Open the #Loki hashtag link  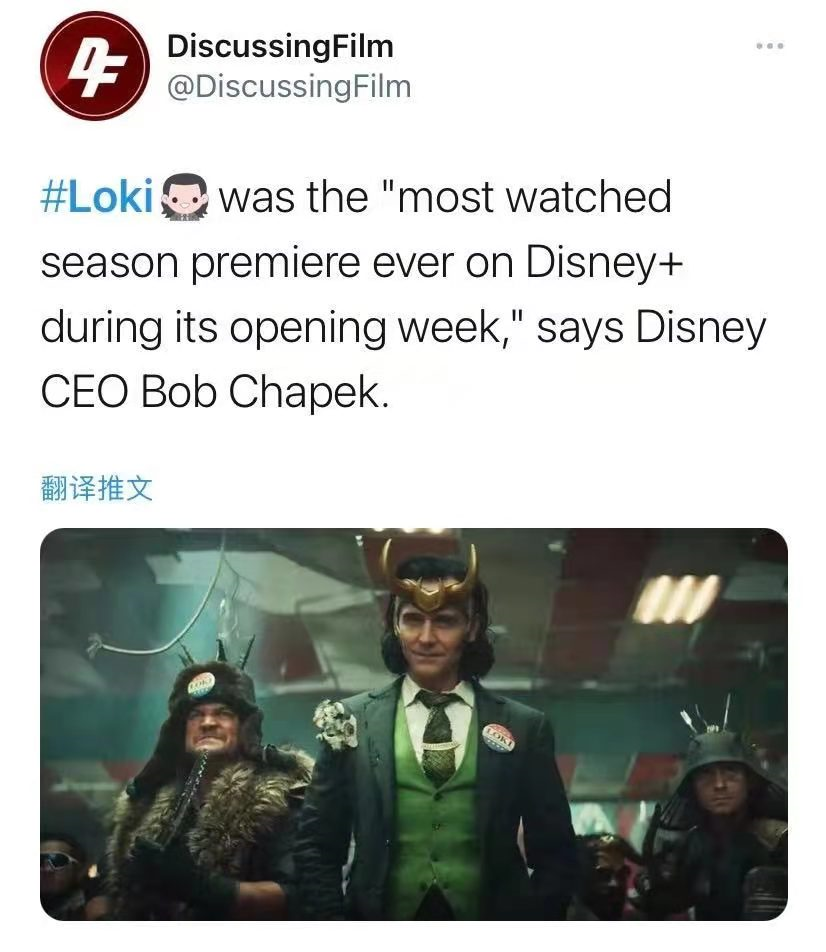click(97, 197)
